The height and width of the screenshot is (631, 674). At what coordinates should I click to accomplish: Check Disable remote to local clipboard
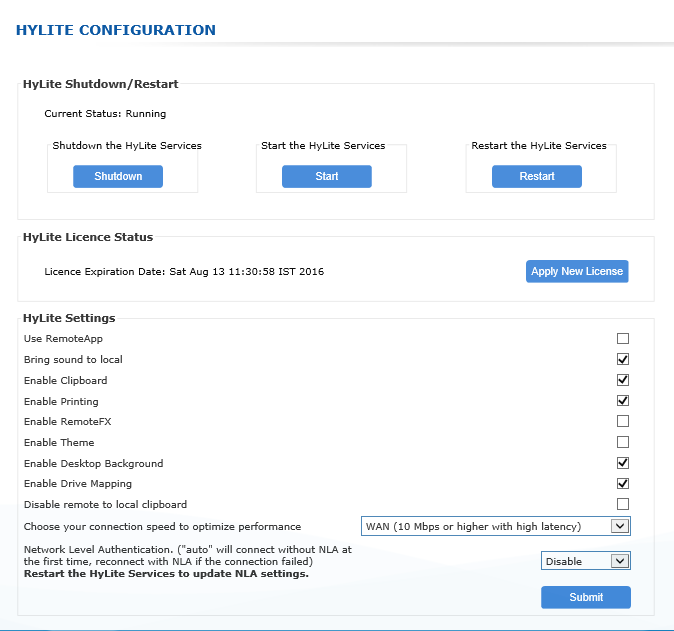tap(623, 504)
